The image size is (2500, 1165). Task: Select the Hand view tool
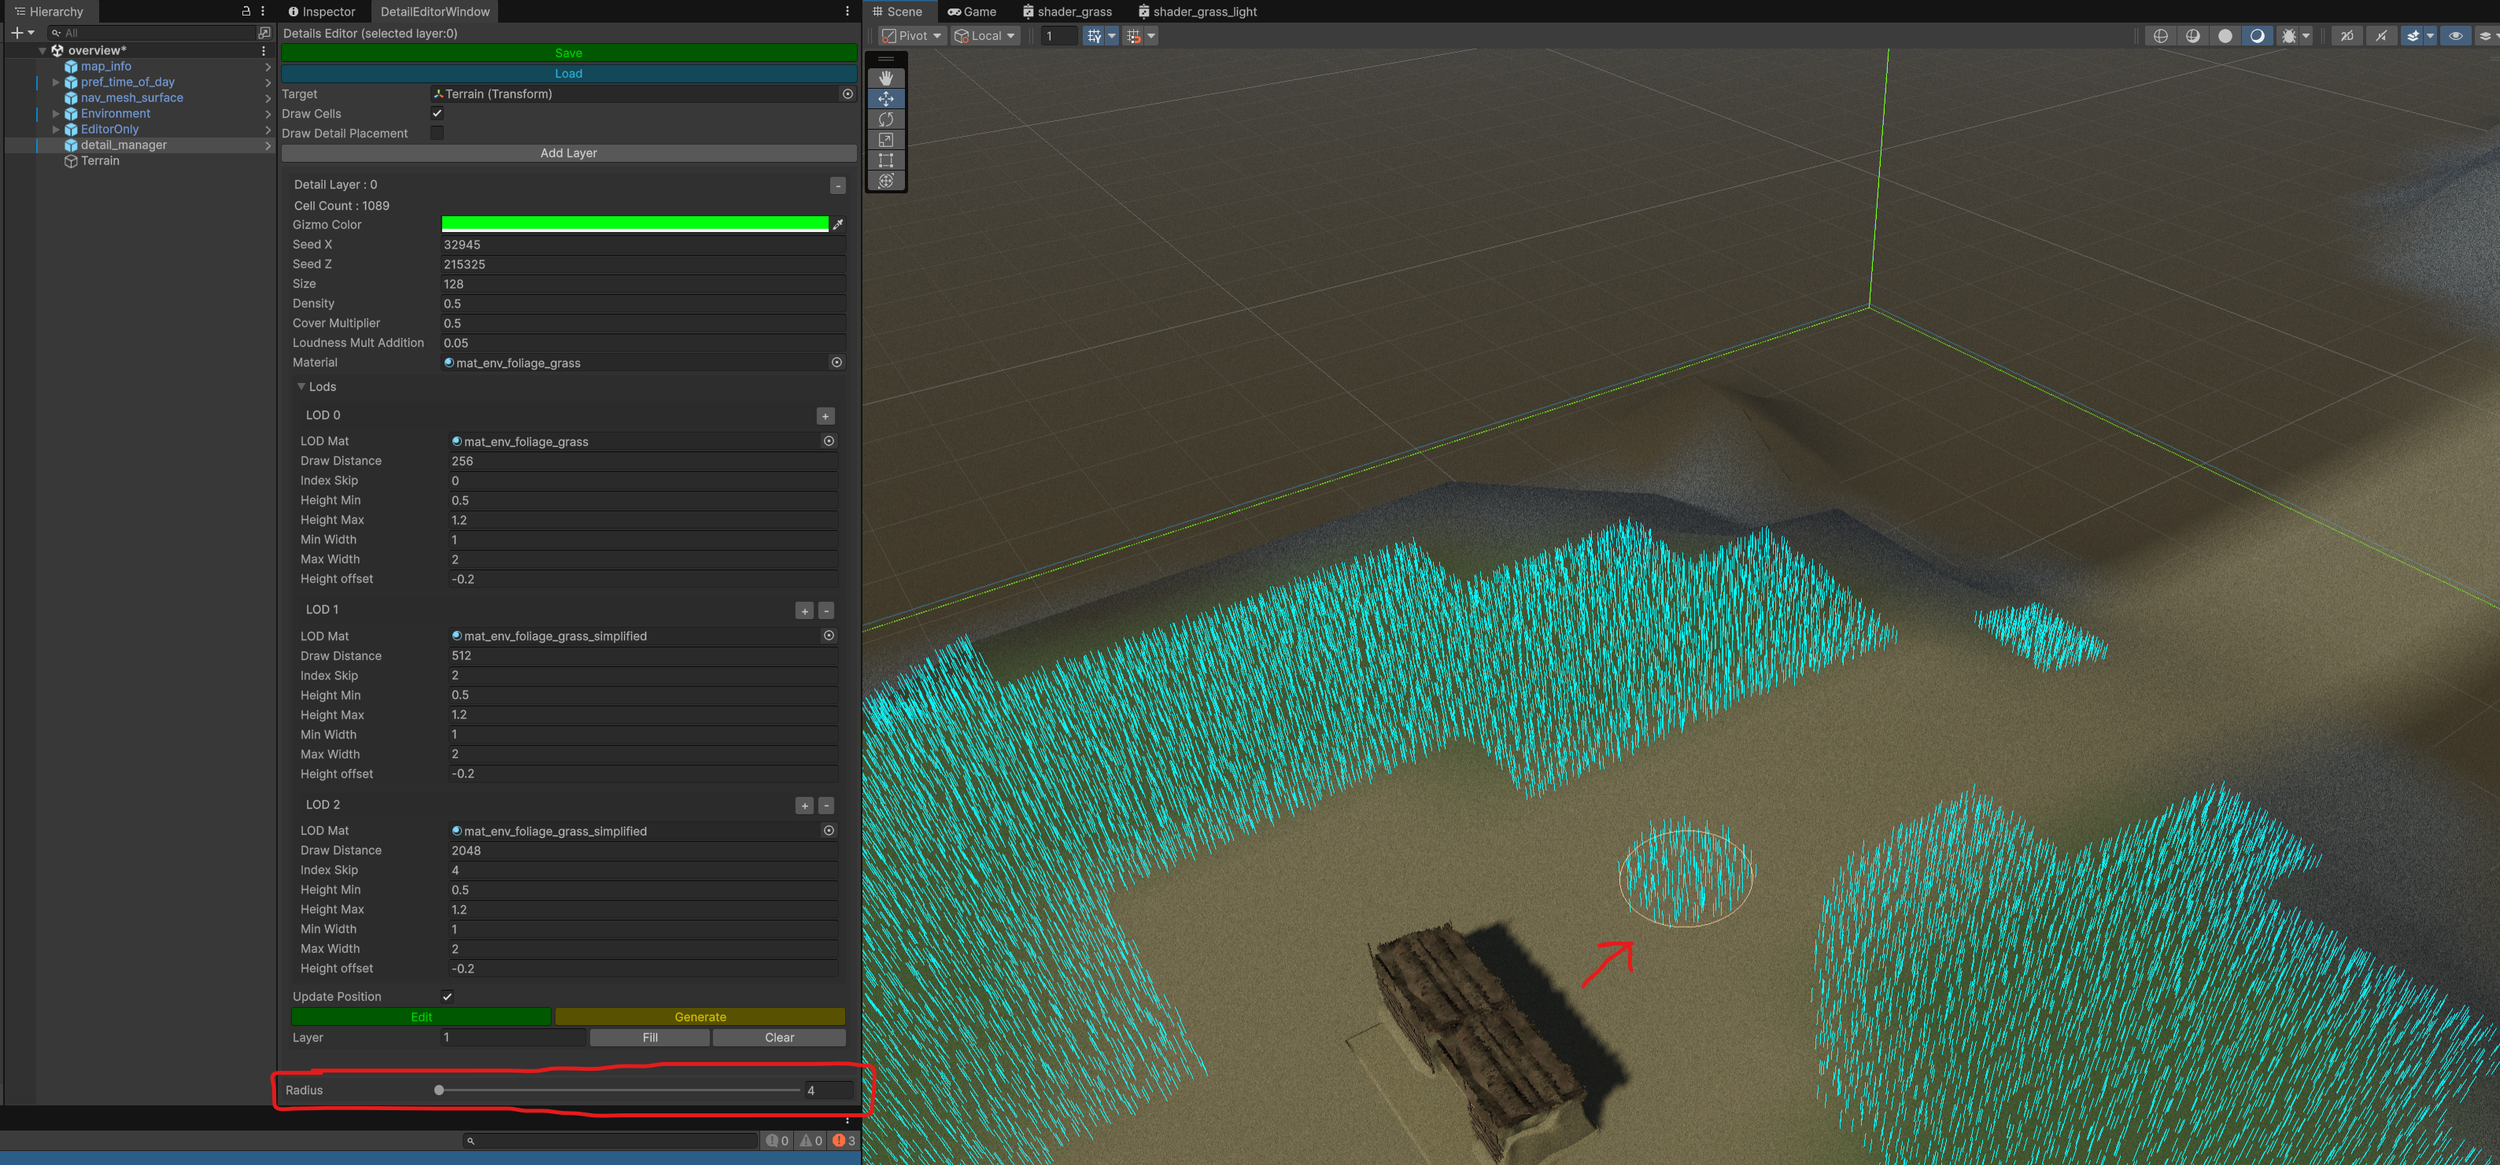coord(886,78)
